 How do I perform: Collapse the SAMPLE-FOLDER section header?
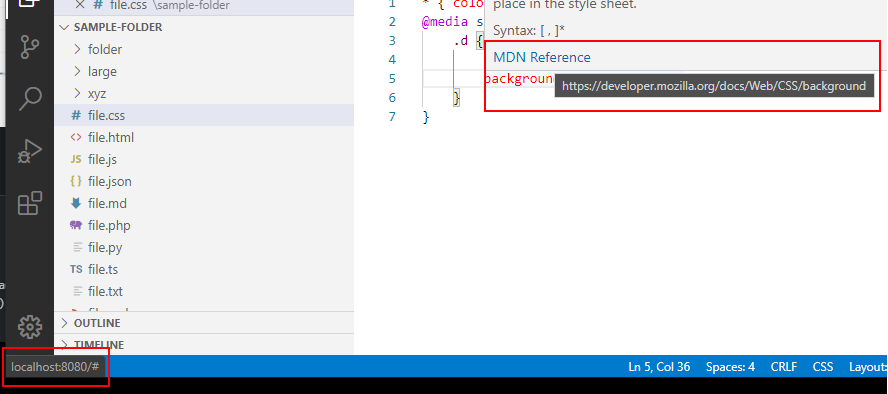point(204,27)
